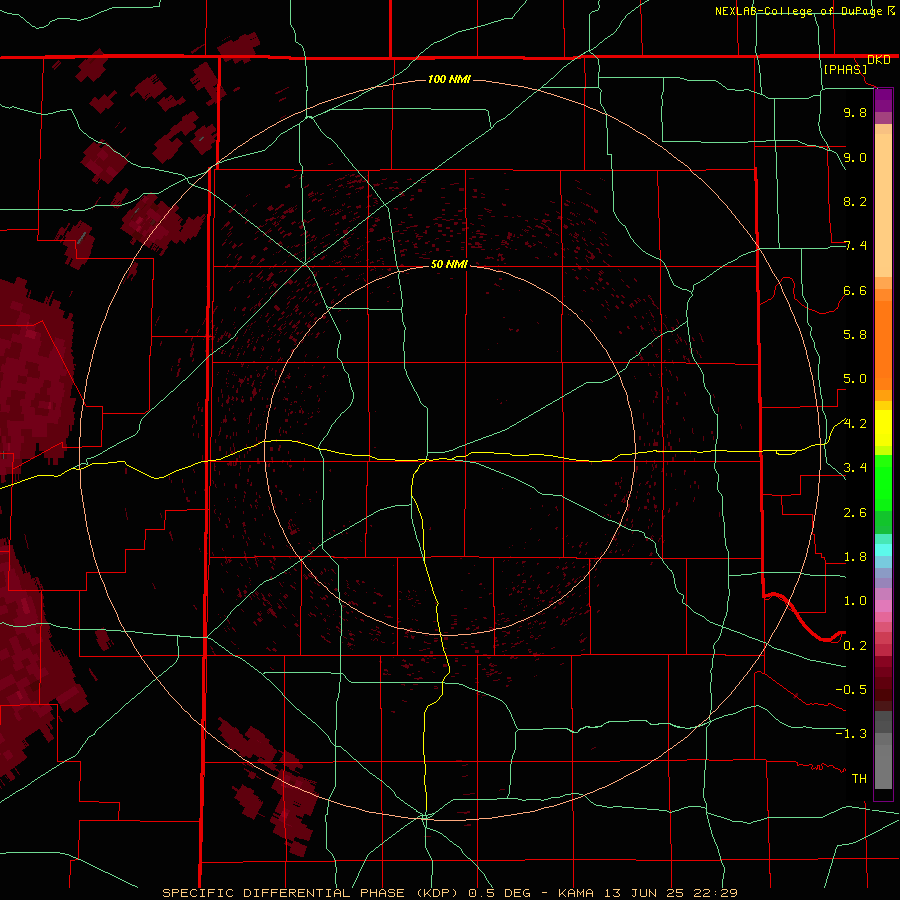This screenshot has height=900, width=900.
Task: Click the -0.5 legend value
Action: pyautogui.click(x=851, y=690)
